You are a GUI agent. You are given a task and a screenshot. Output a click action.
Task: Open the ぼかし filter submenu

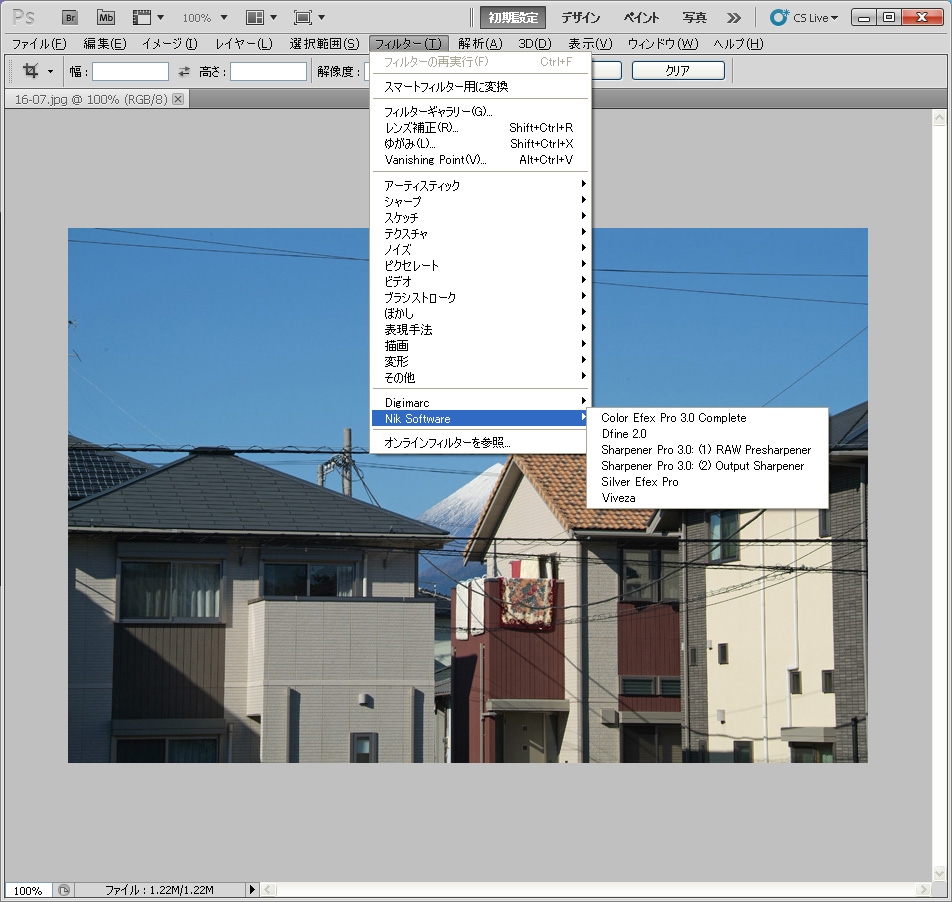400,313
